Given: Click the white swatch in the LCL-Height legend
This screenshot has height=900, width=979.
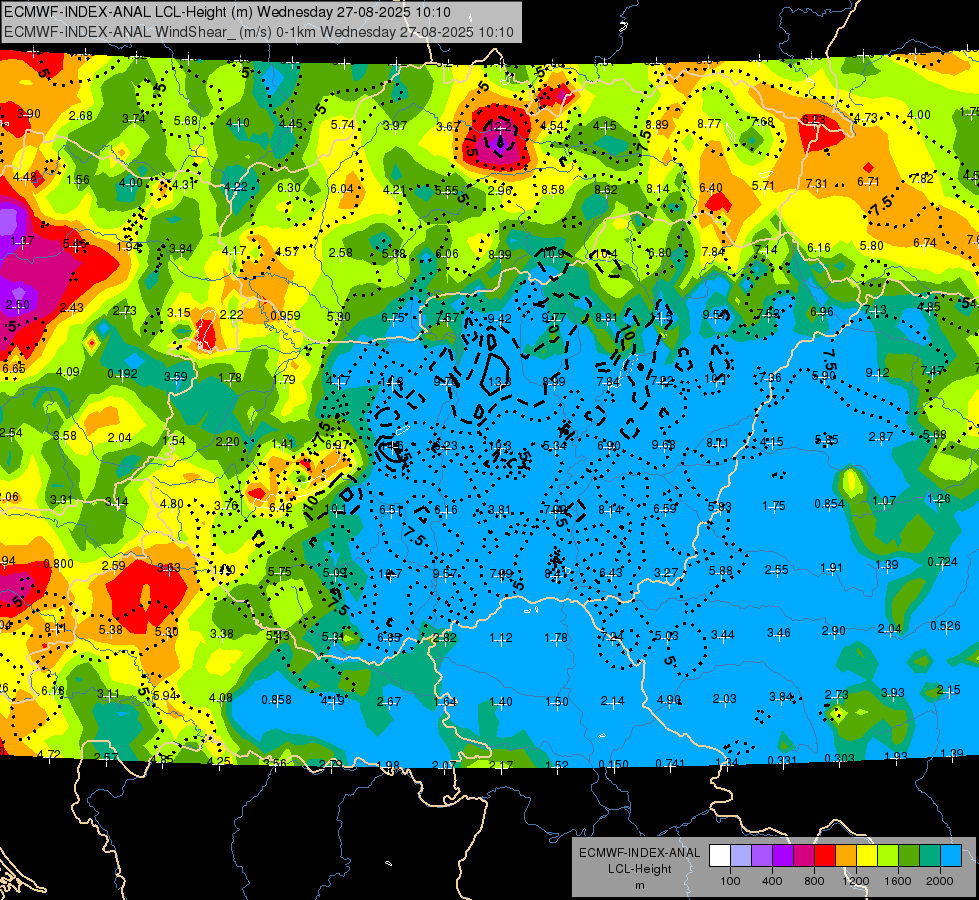Looking at the screenshot, I should 720,856.
